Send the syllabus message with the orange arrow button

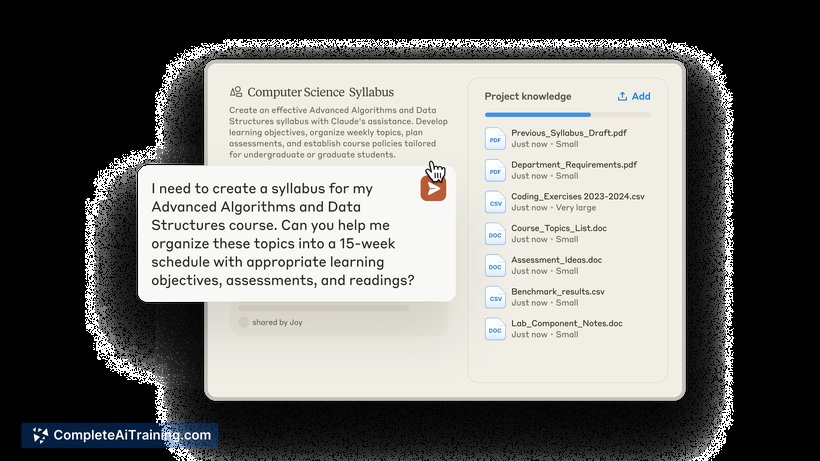[x=433, y=189]
